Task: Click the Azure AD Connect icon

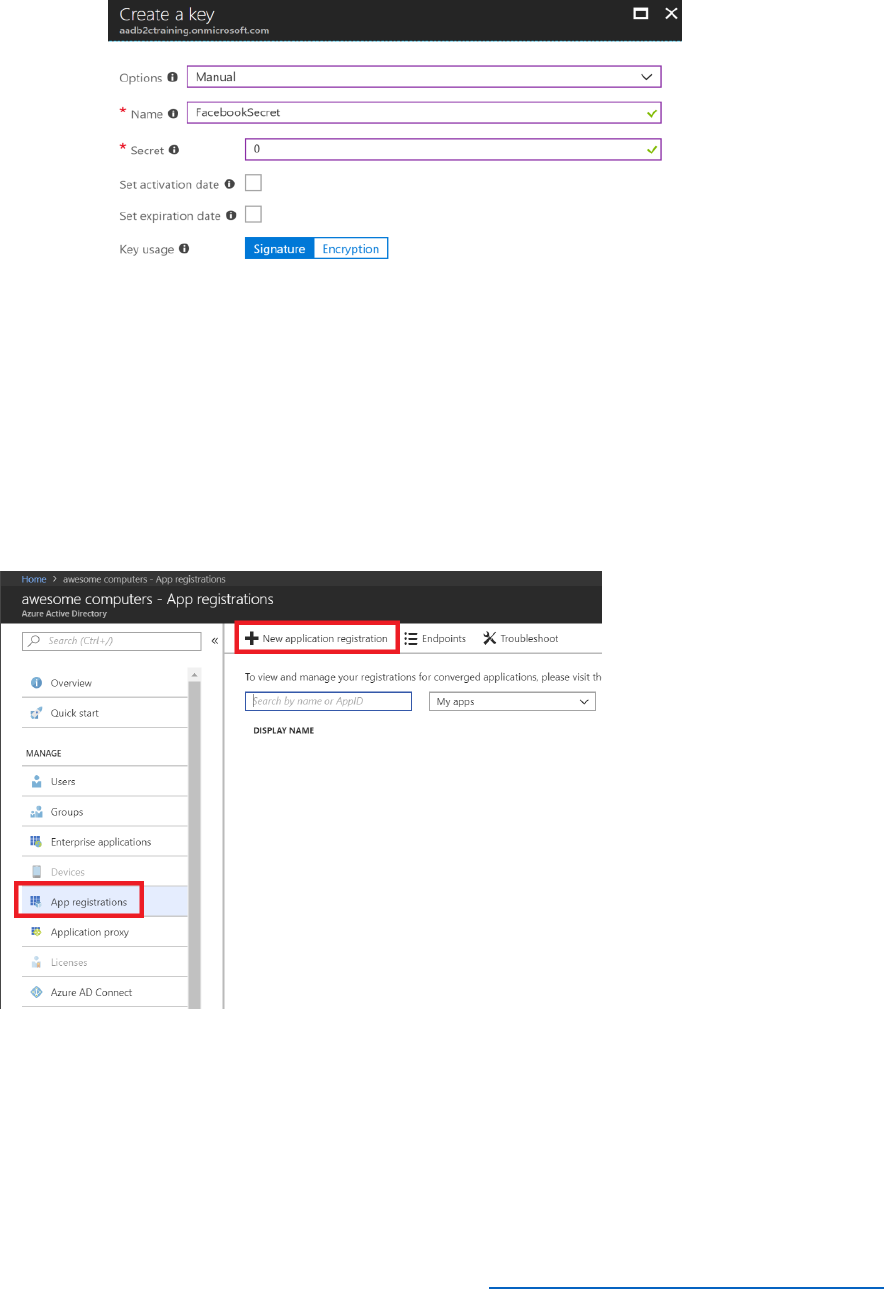Action: coord(37,992)
